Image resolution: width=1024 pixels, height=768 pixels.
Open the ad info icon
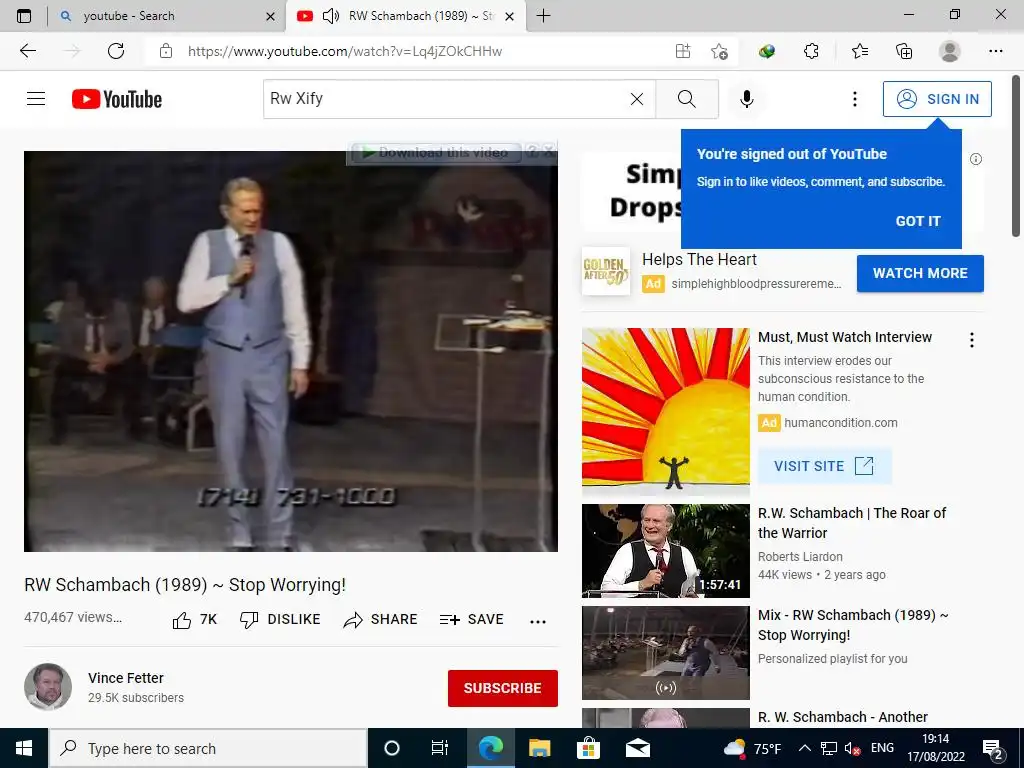pyautogui.click(x=976, y=159)
